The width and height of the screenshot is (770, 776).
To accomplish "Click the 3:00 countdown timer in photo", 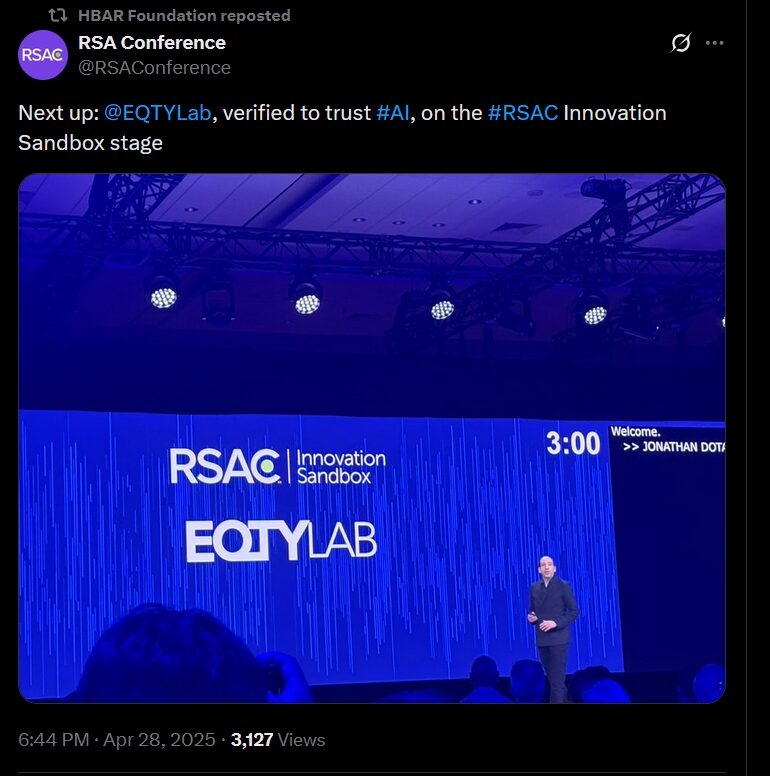I will pyautogui.click(x=573, y=443).
